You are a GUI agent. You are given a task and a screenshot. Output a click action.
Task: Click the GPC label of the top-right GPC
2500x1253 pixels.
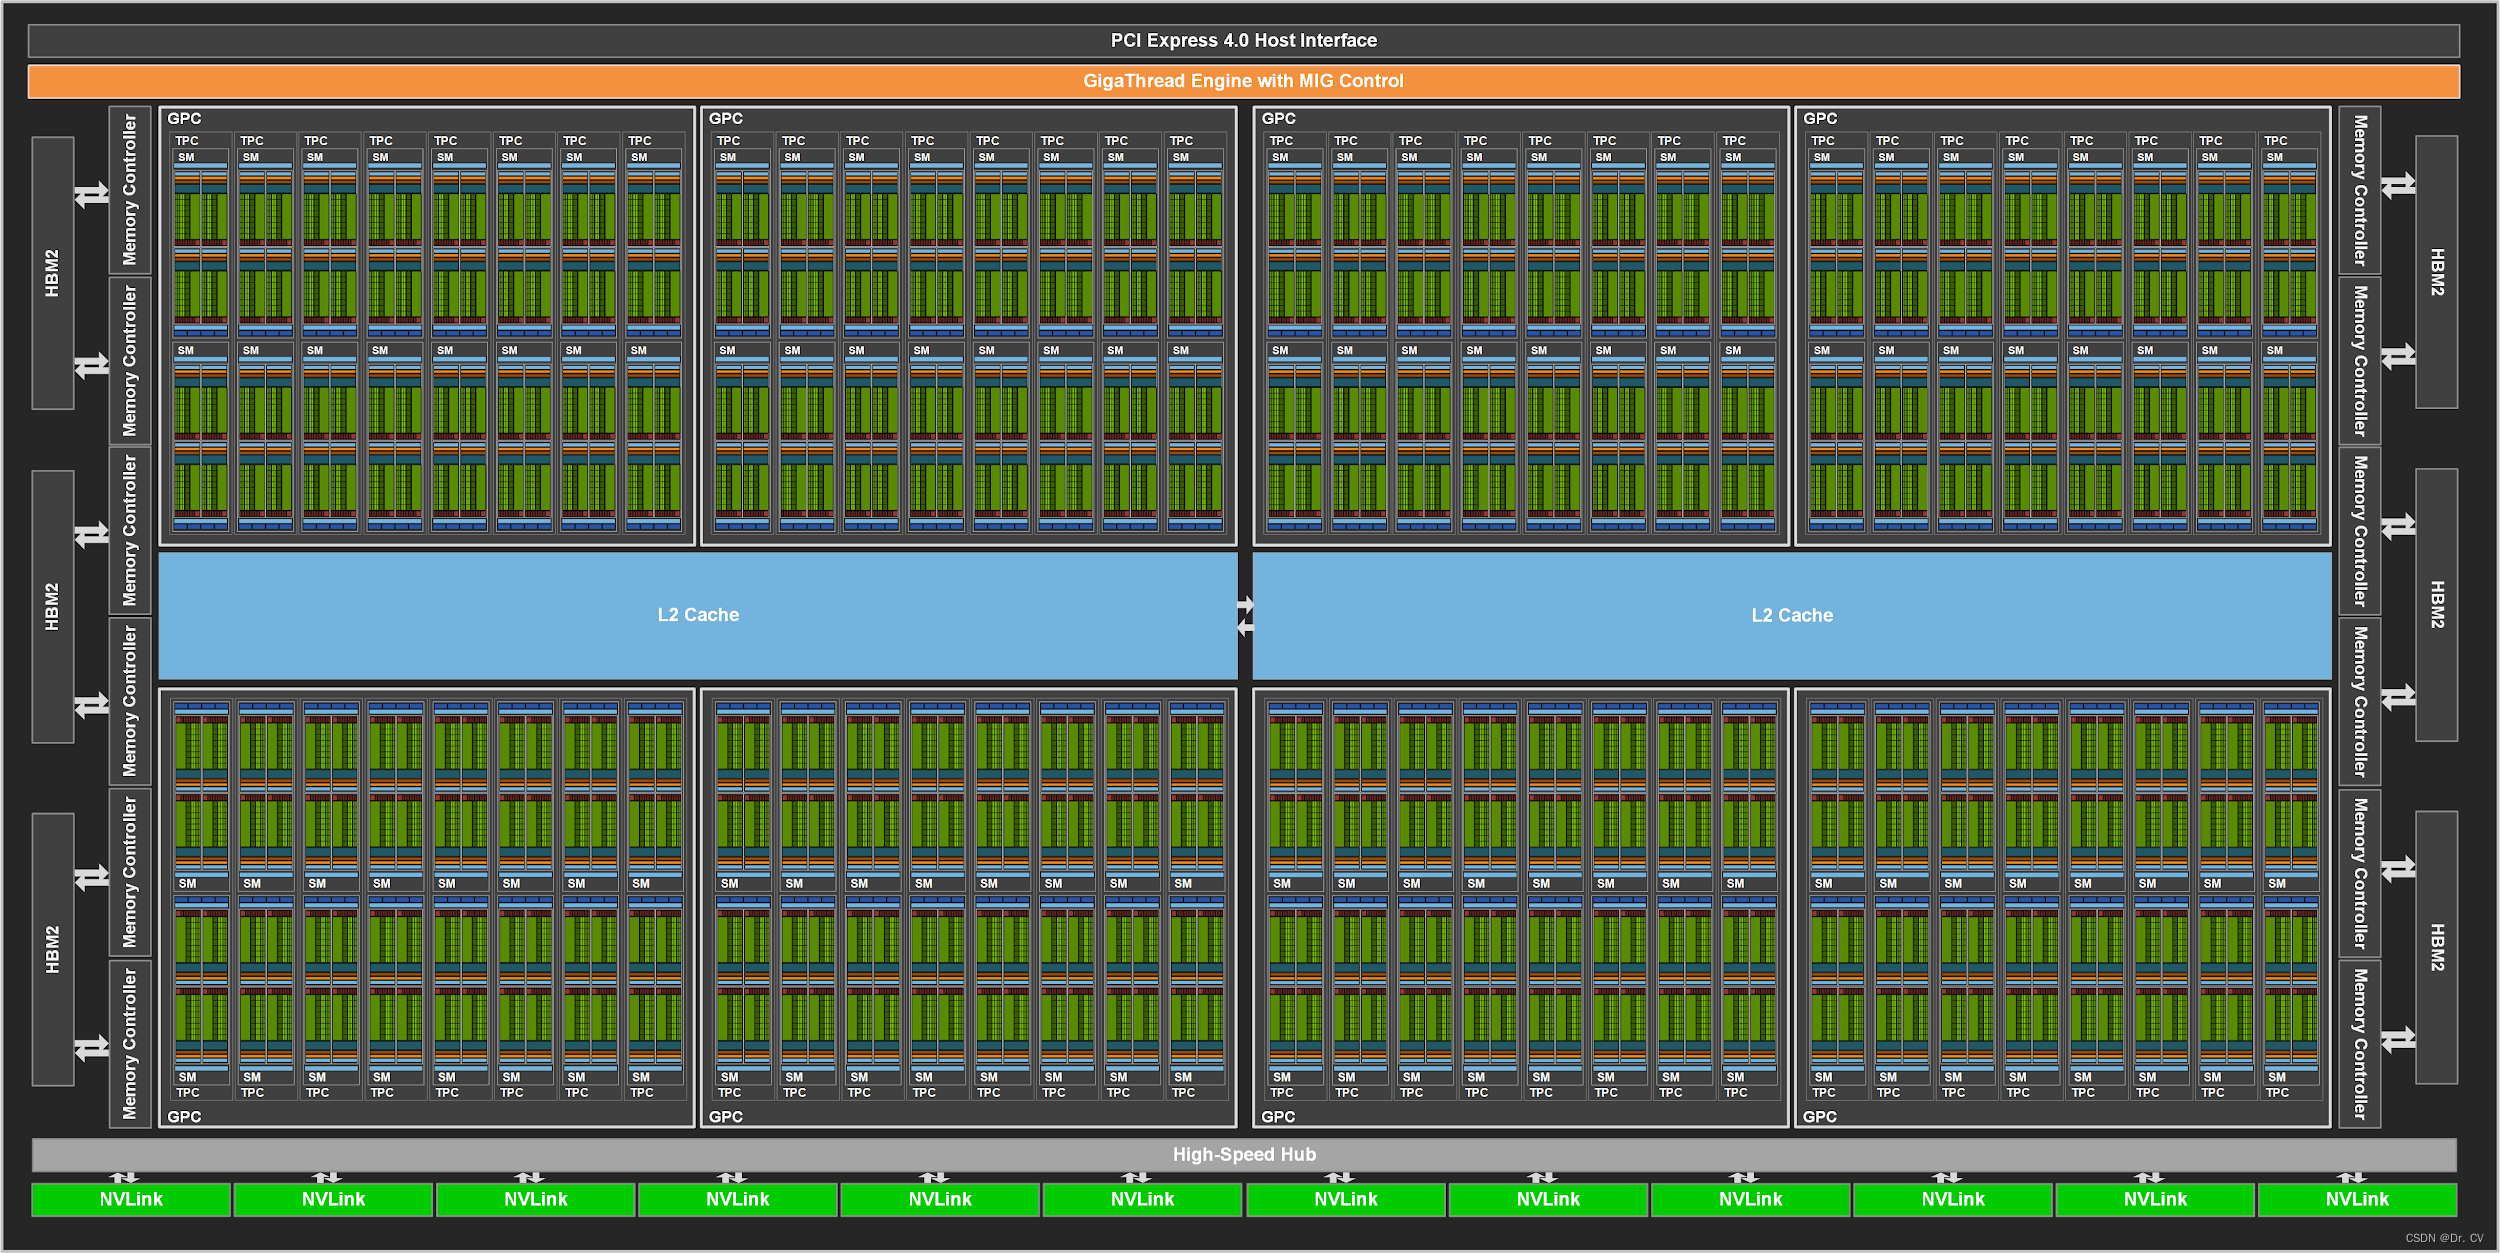(x=1820, y=118)
